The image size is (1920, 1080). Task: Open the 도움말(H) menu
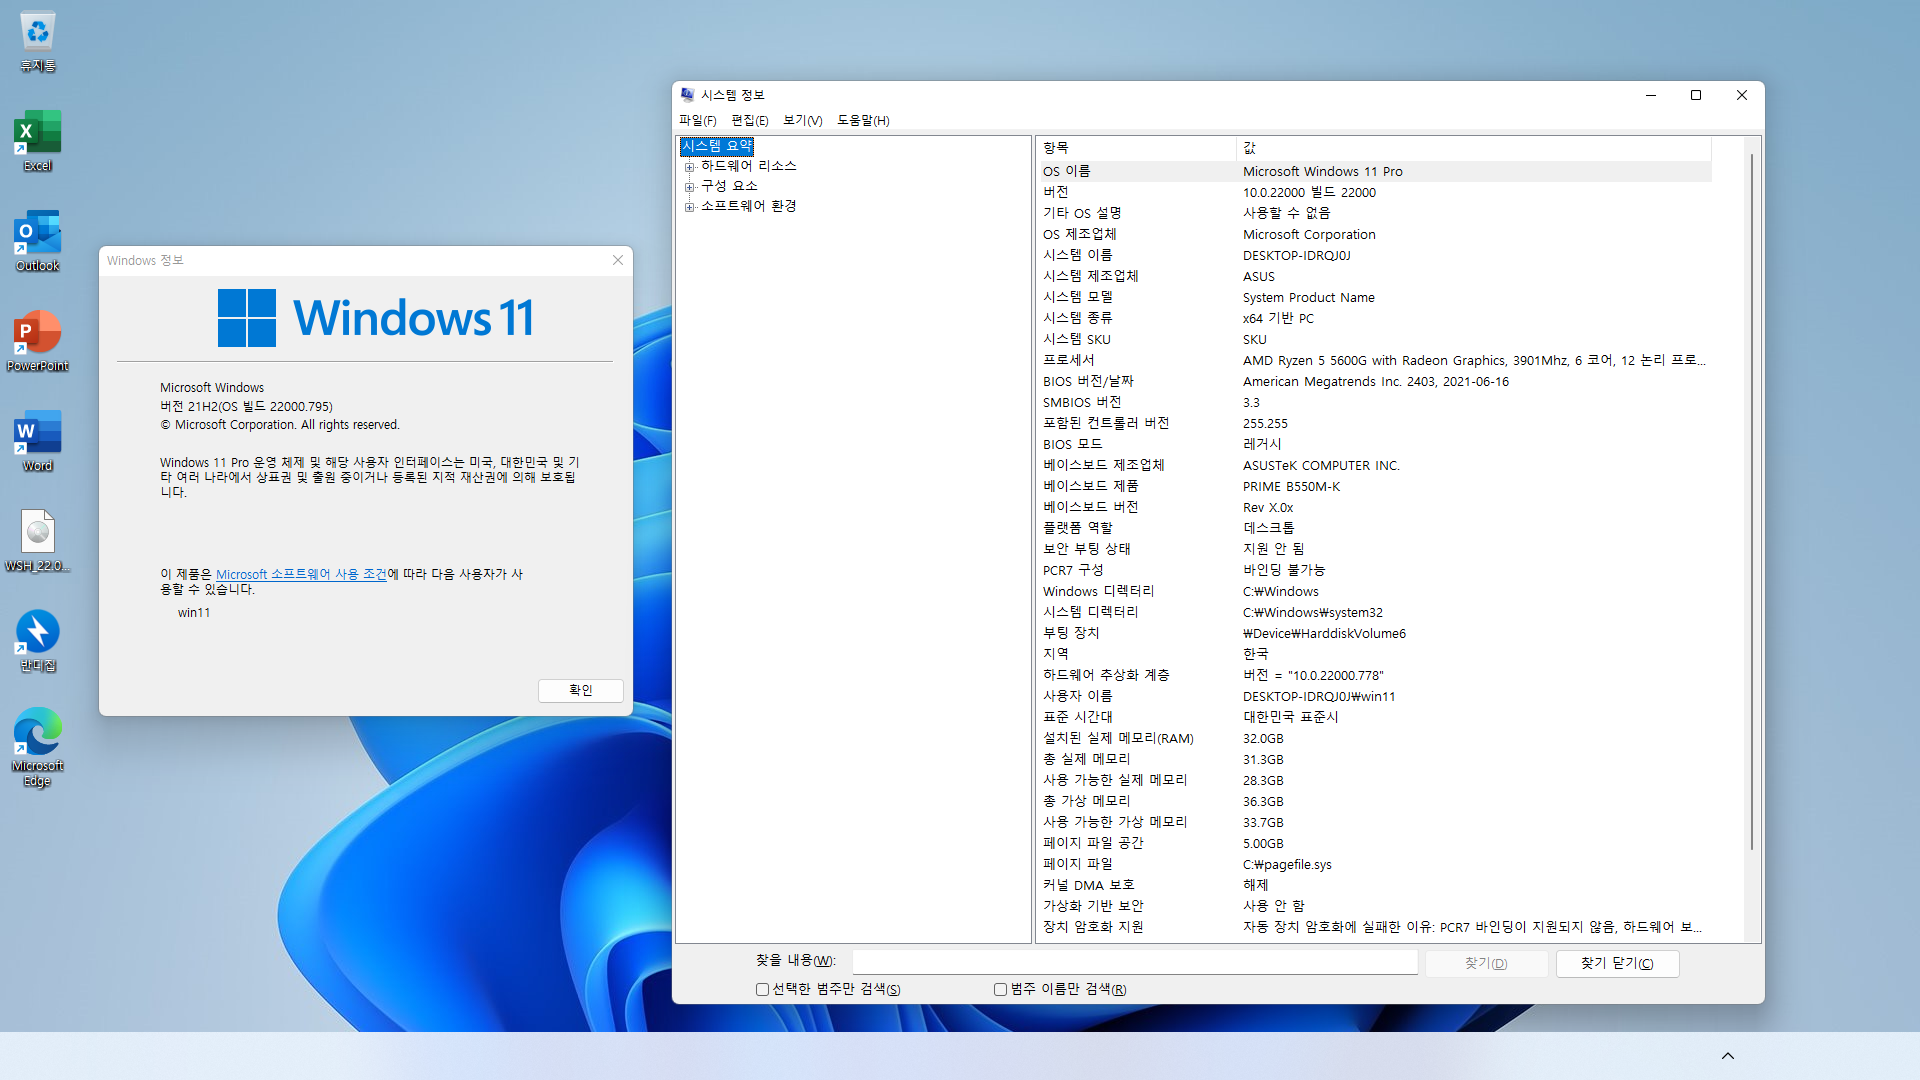[x=863, y=120]
